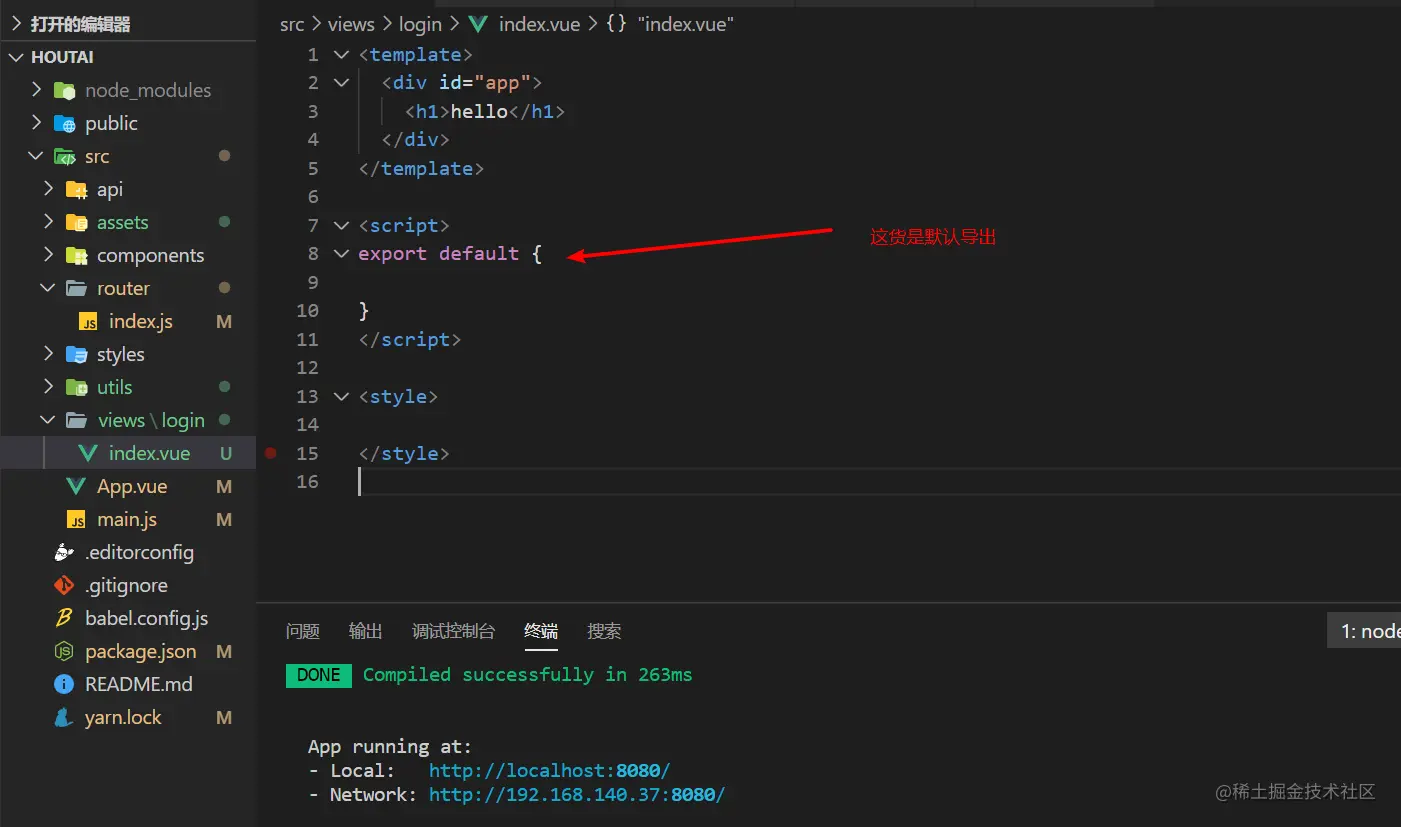
Task: Open the http://localhost:8080/ link in terminal
Action: pos(549,771)
